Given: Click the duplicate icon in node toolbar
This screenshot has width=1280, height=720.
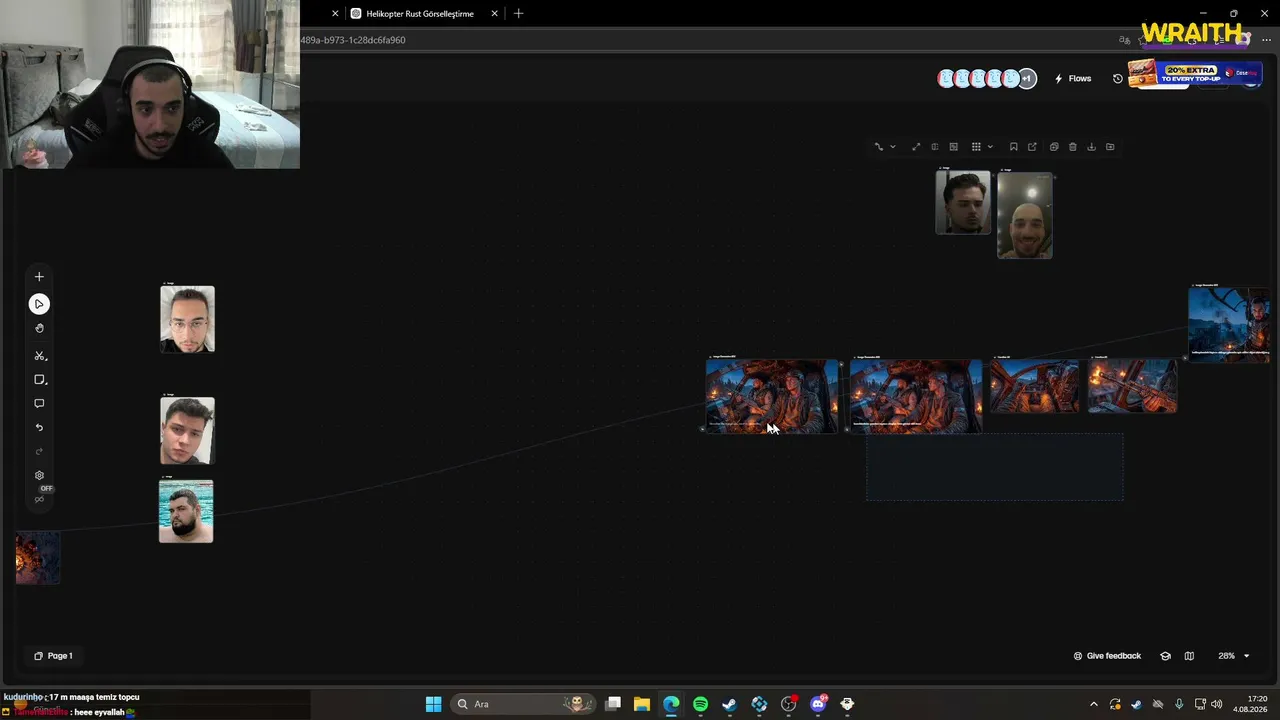Looking at the screenshot, I should (1054, 147).
